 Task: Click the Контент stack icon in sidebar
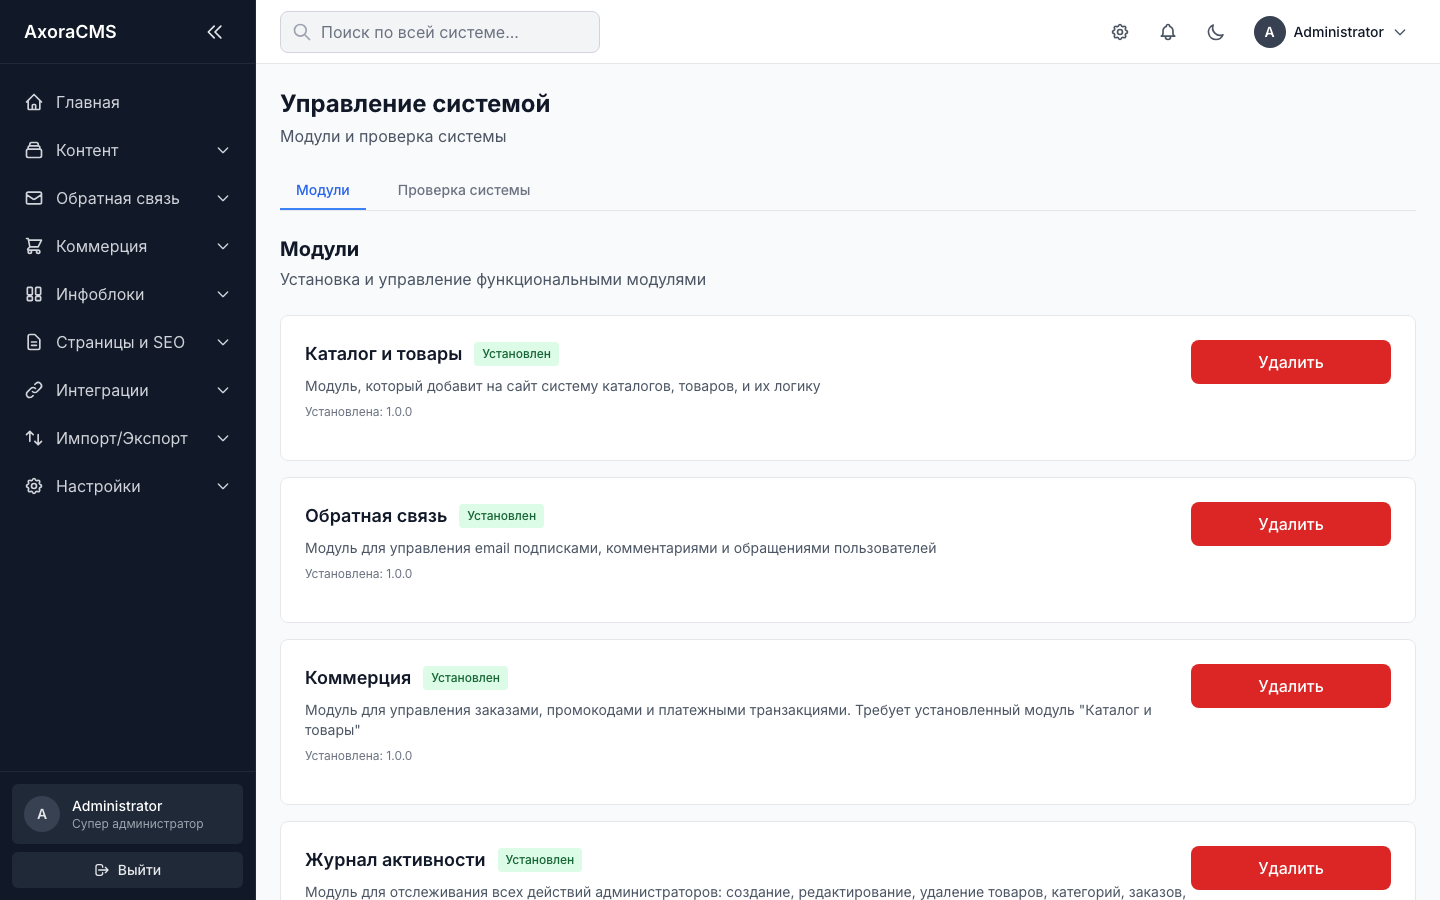34,150
